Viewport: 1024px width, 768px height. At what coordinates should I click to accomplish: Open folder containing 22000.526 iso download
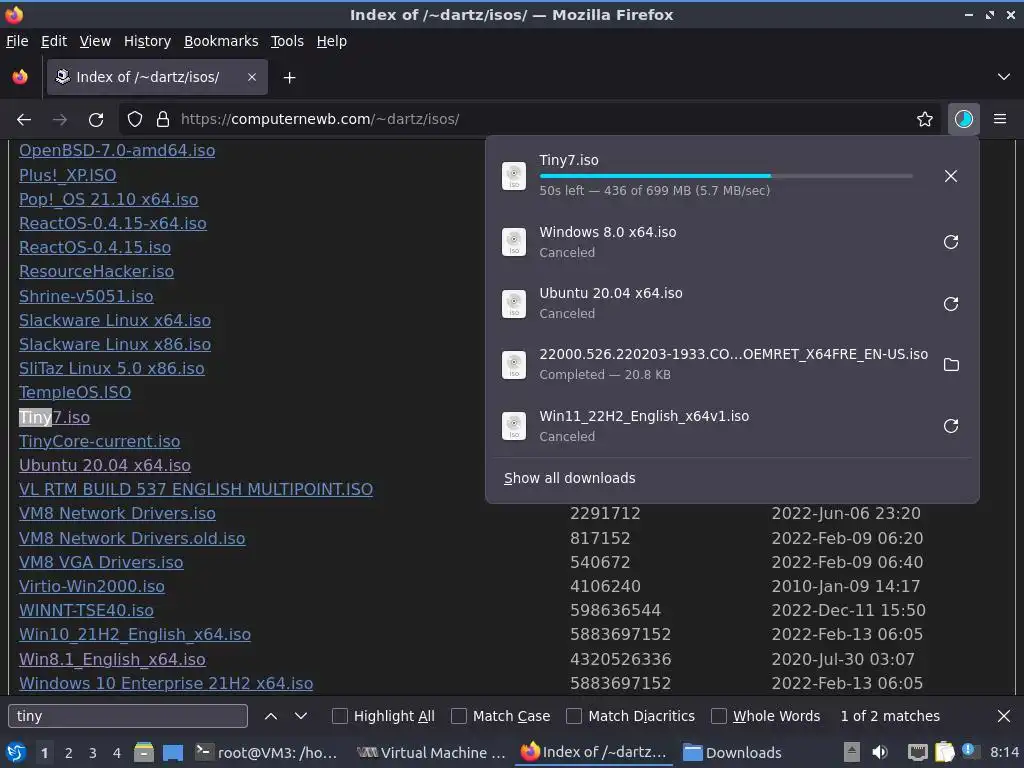[x=951, y=364]
